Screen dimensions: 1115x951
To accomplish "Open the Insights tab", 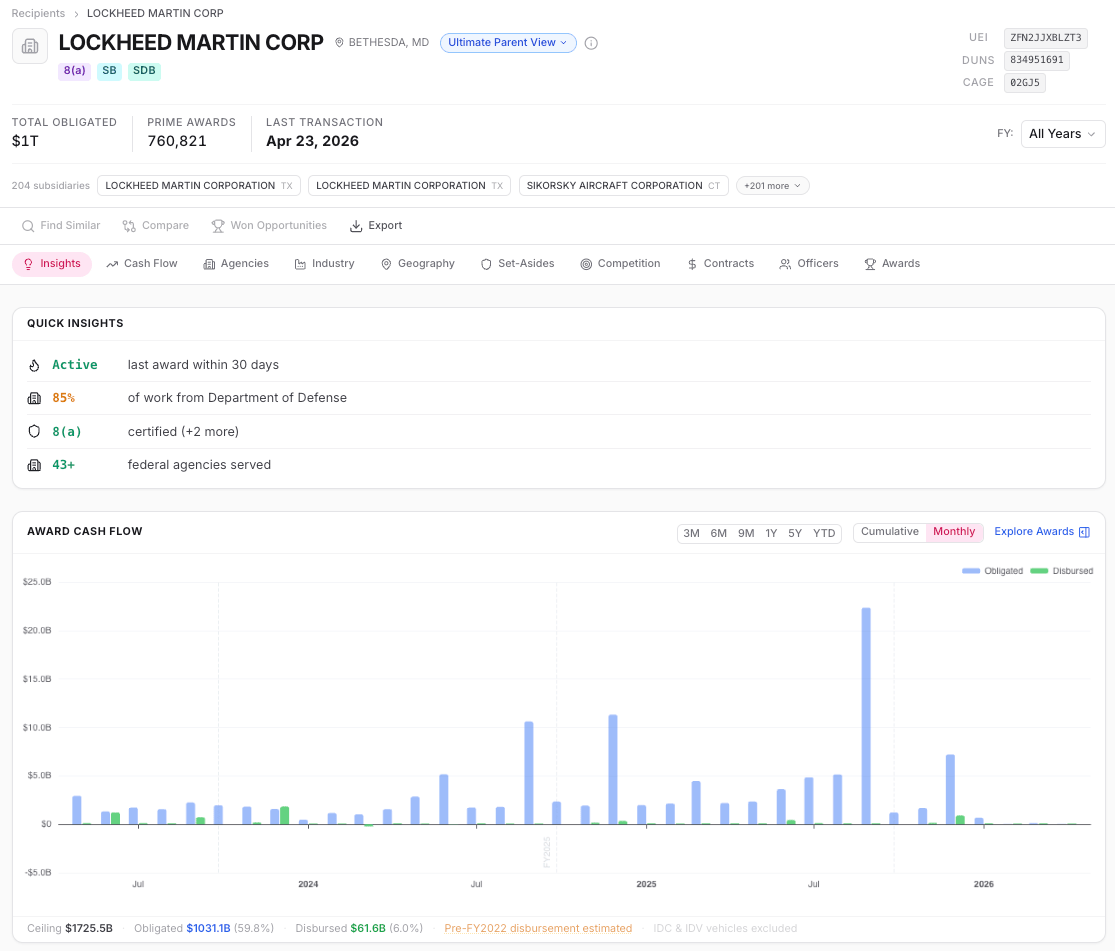I will click(x=52, y=264).
